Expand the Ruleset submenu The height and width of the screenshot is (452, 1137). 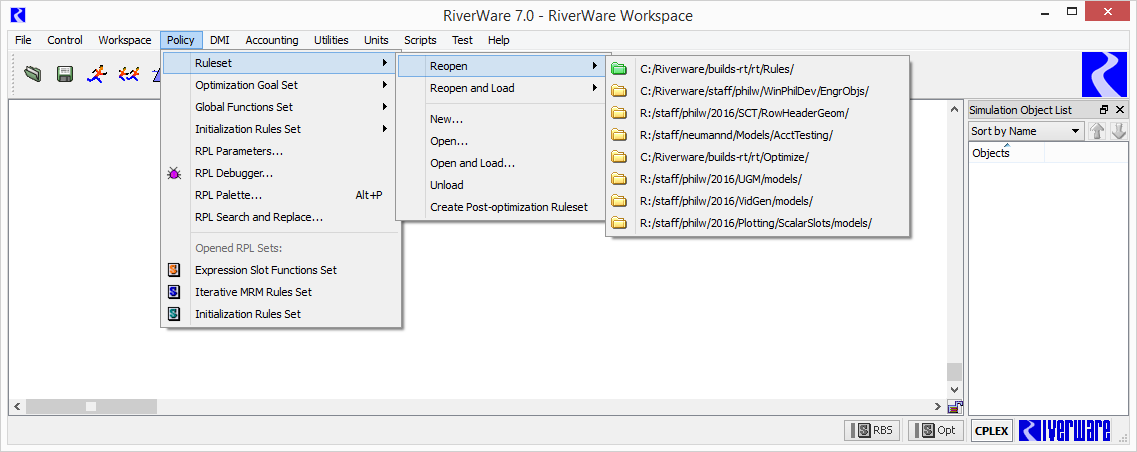(x=281, y=63)
